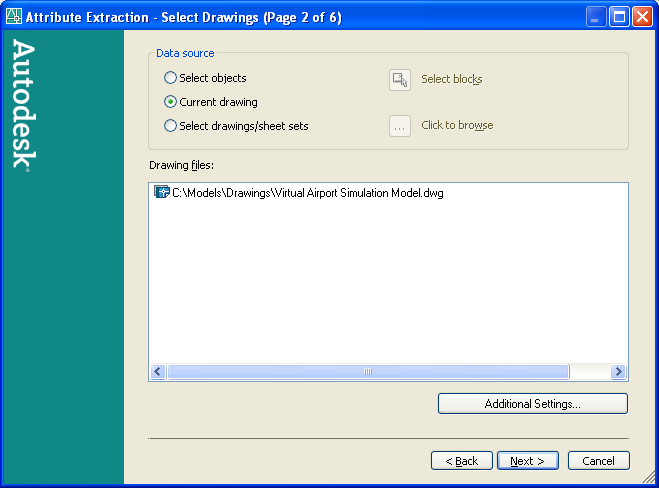This screenshot has height=488, width=659.
Task: Click the DWG file icon in list
Action: click(x=161, y=192)
